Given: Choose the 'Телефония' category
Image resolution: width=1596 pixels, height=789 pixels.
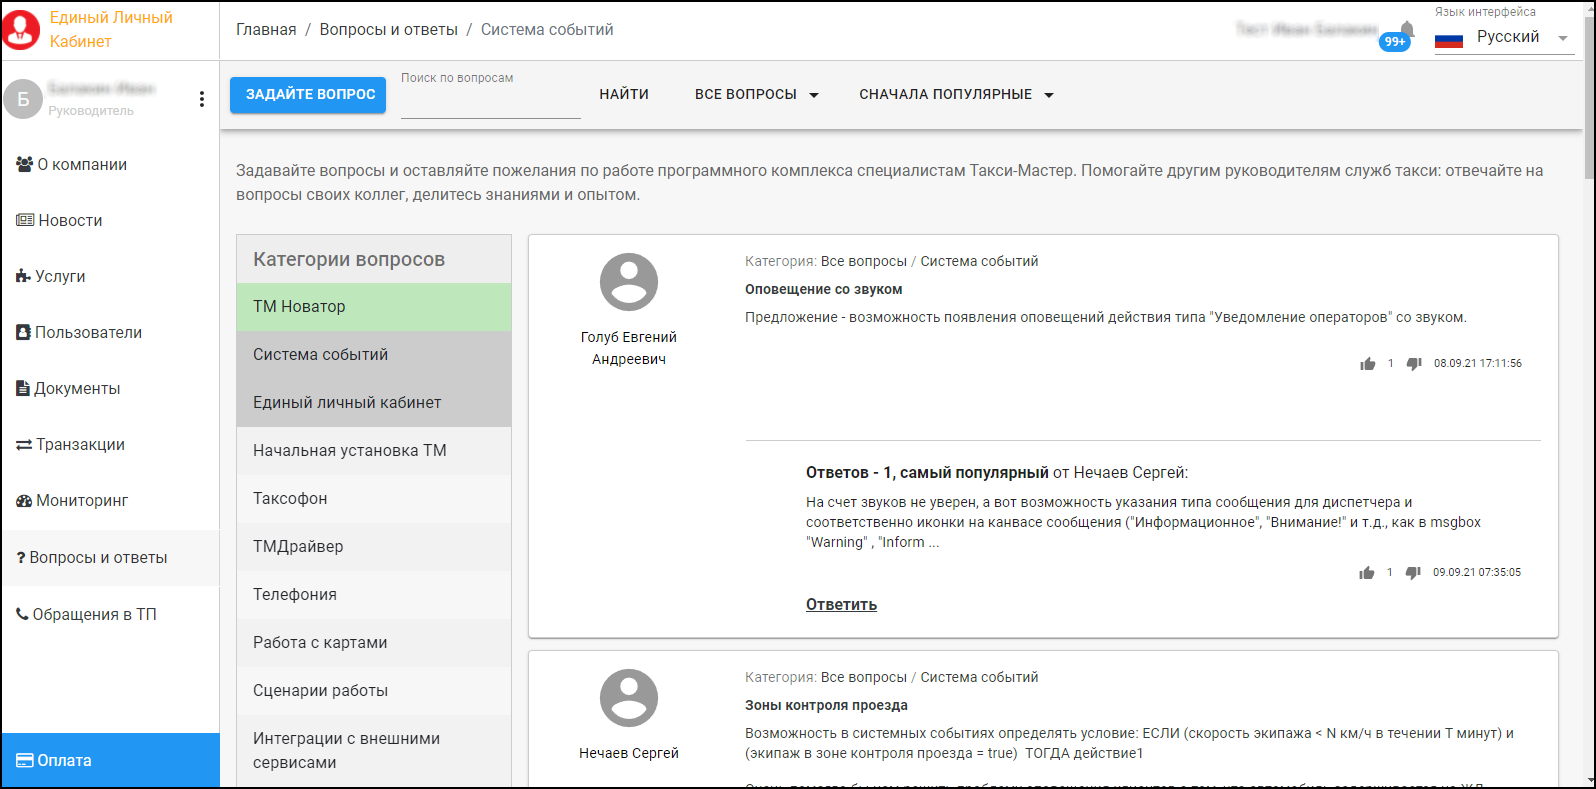Looking at the screenshot, I should coord(373,595).
